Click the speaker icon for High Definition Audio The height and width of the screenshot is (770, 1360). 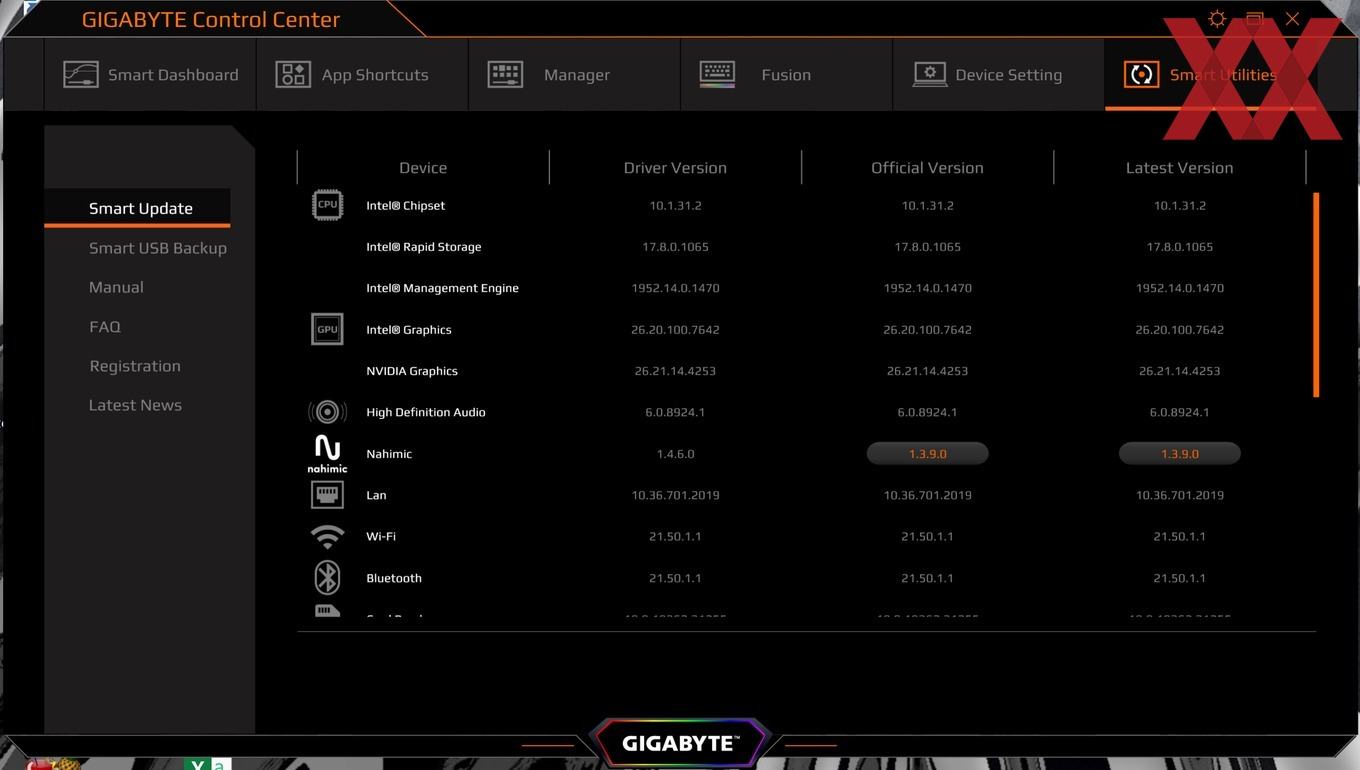tap(327, 412)
